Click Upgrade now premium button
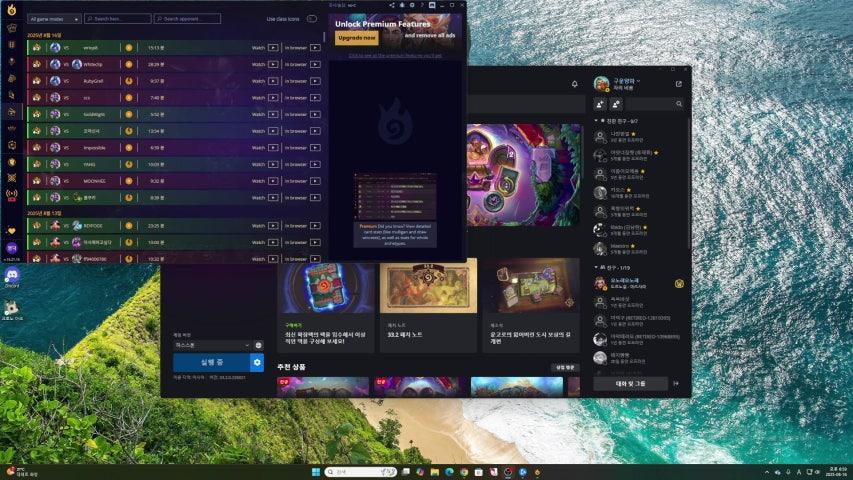Viewport: 853px width, 480px height. [x=357, y=38]
